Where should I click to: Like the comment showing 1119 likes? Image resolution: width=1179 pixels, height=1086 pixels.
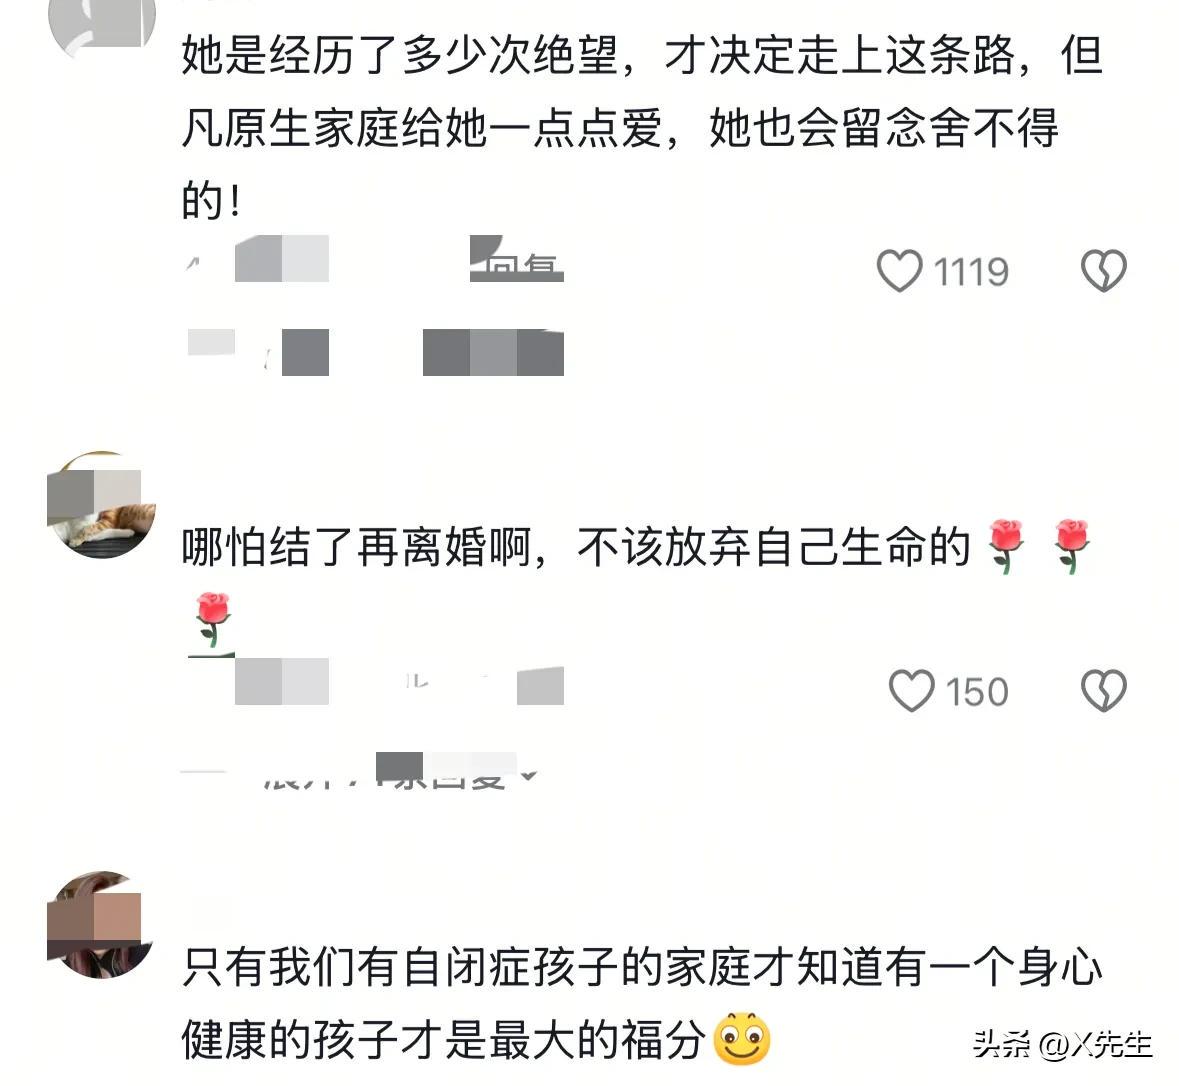pos(899,271)
